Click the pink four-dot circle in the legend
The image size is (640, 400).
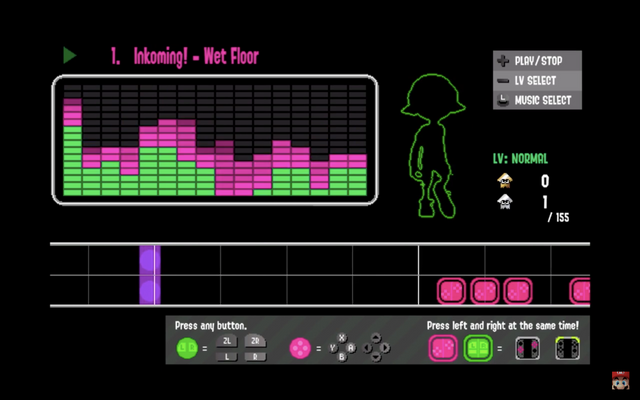pyautogui.click(x=300, y=348)
